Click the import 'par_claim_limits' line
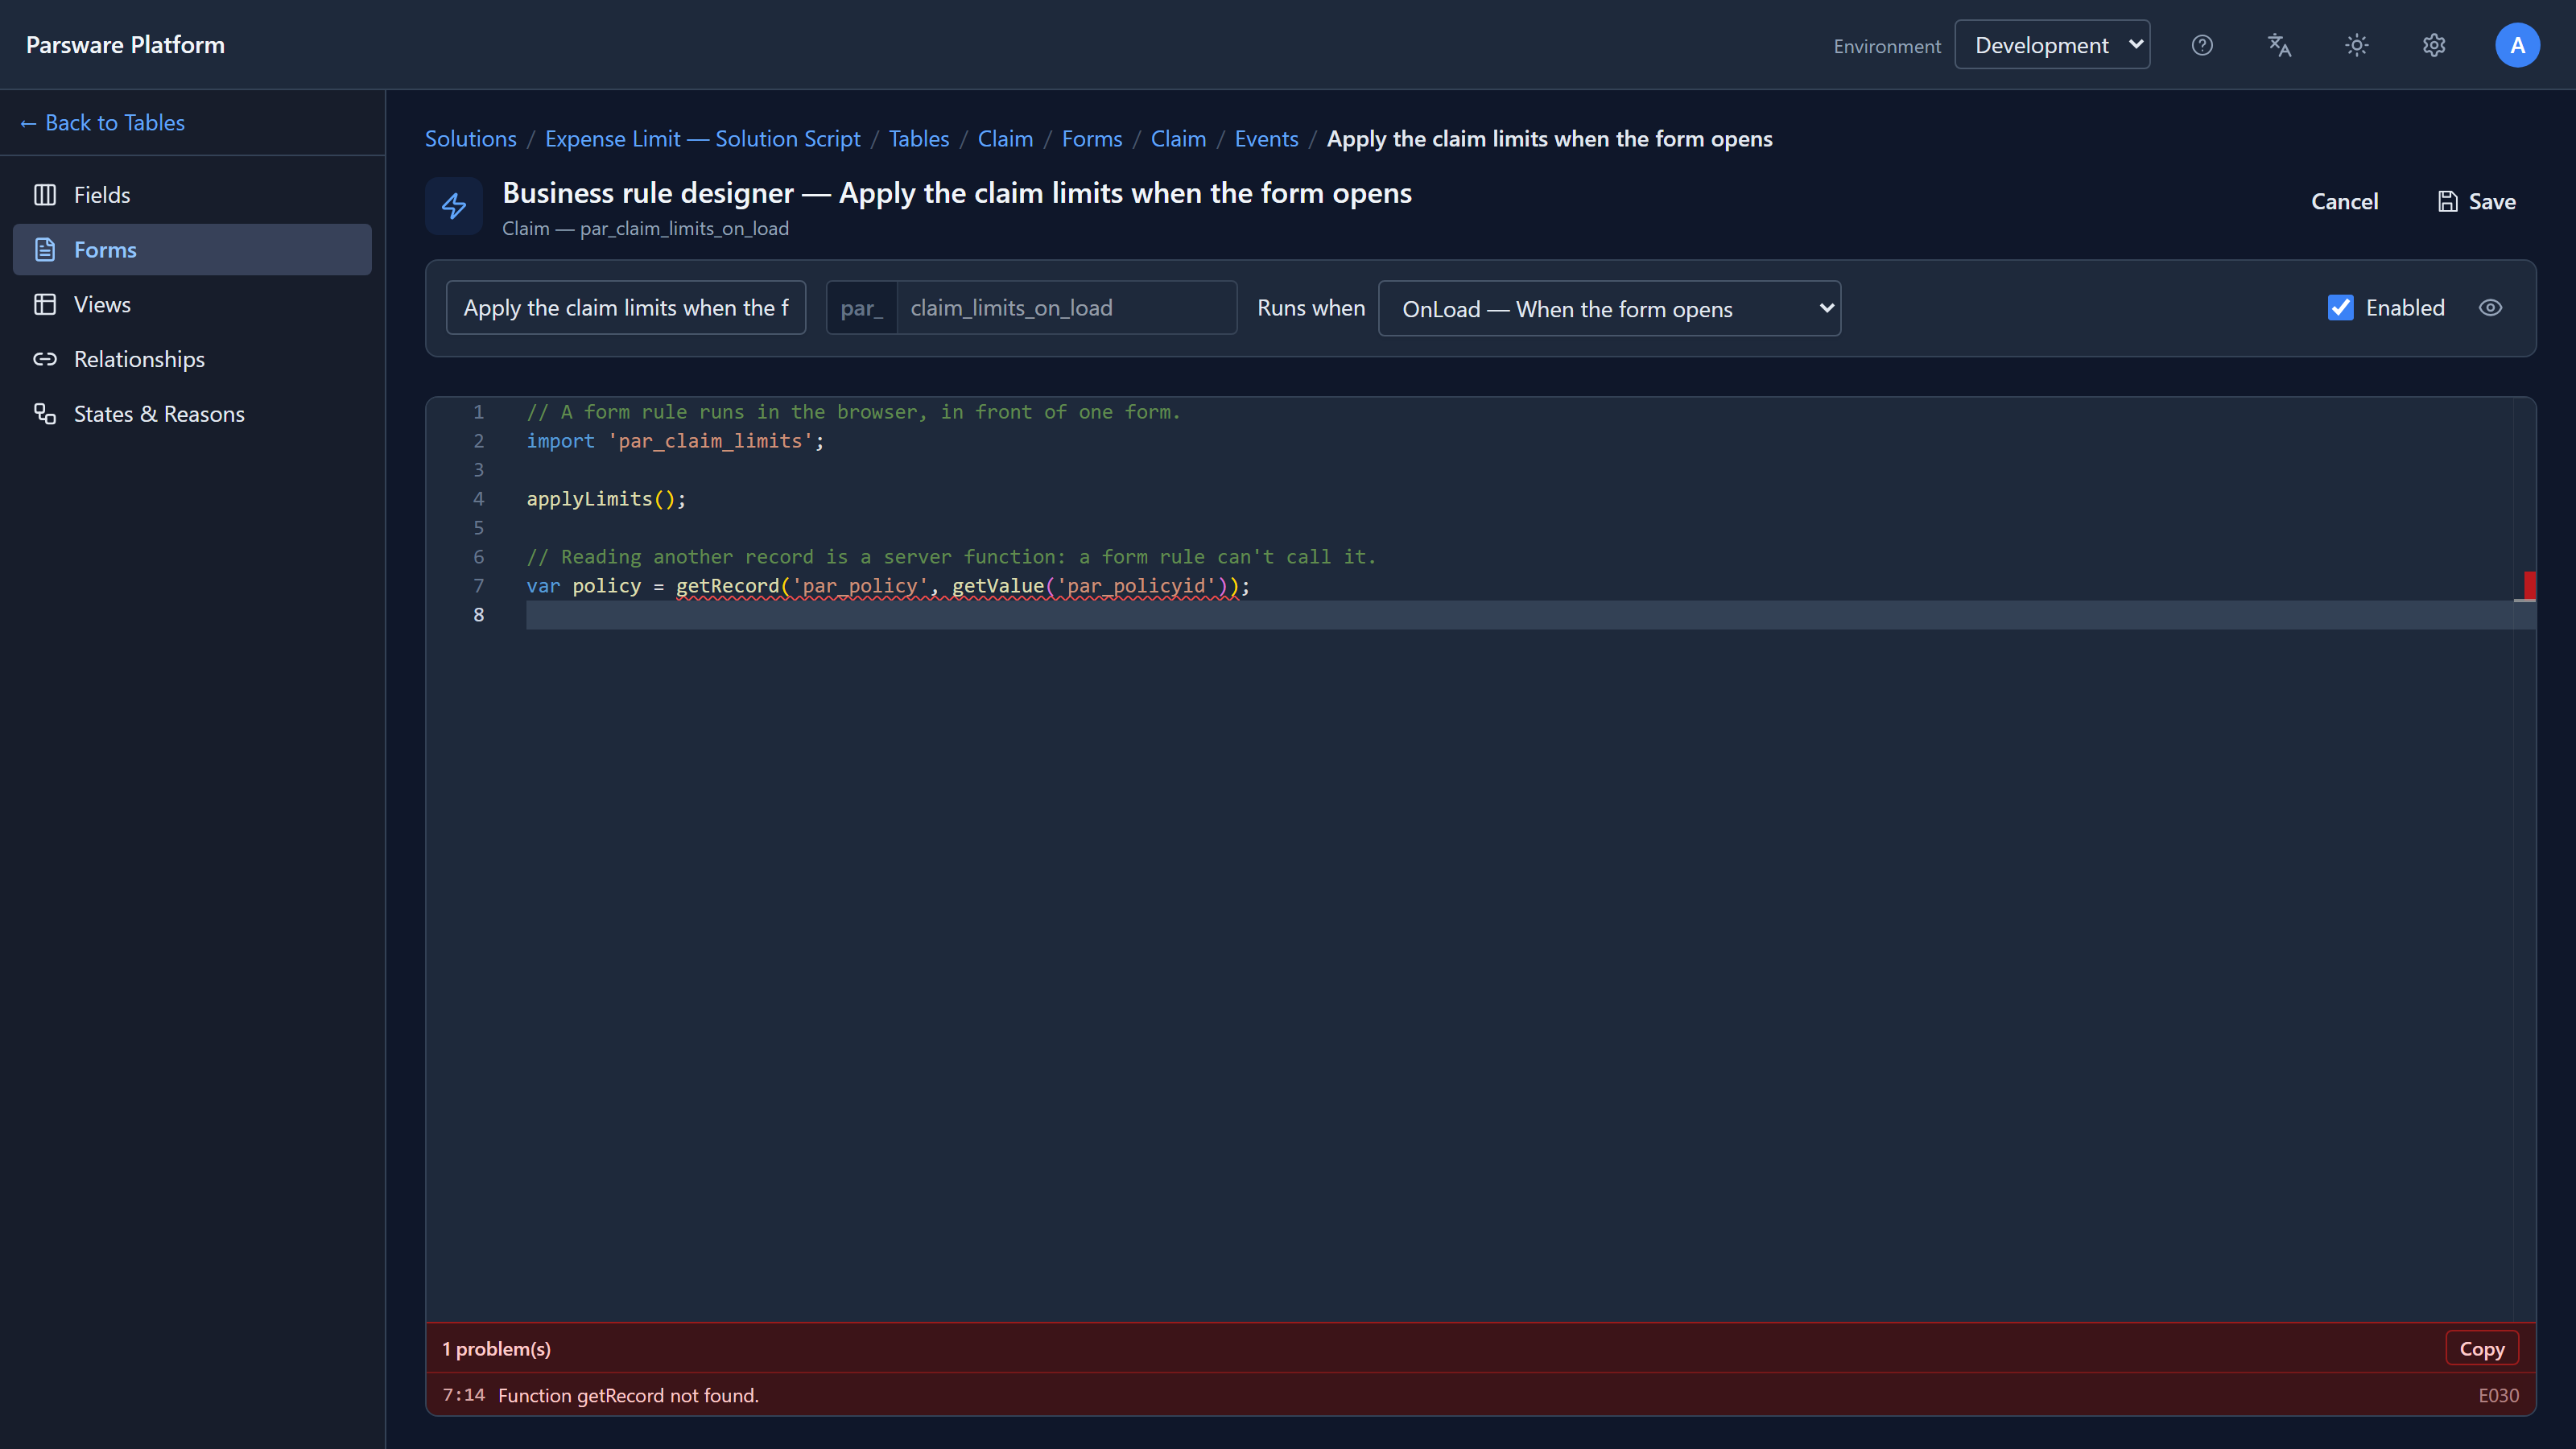 (x=675, y=441)
